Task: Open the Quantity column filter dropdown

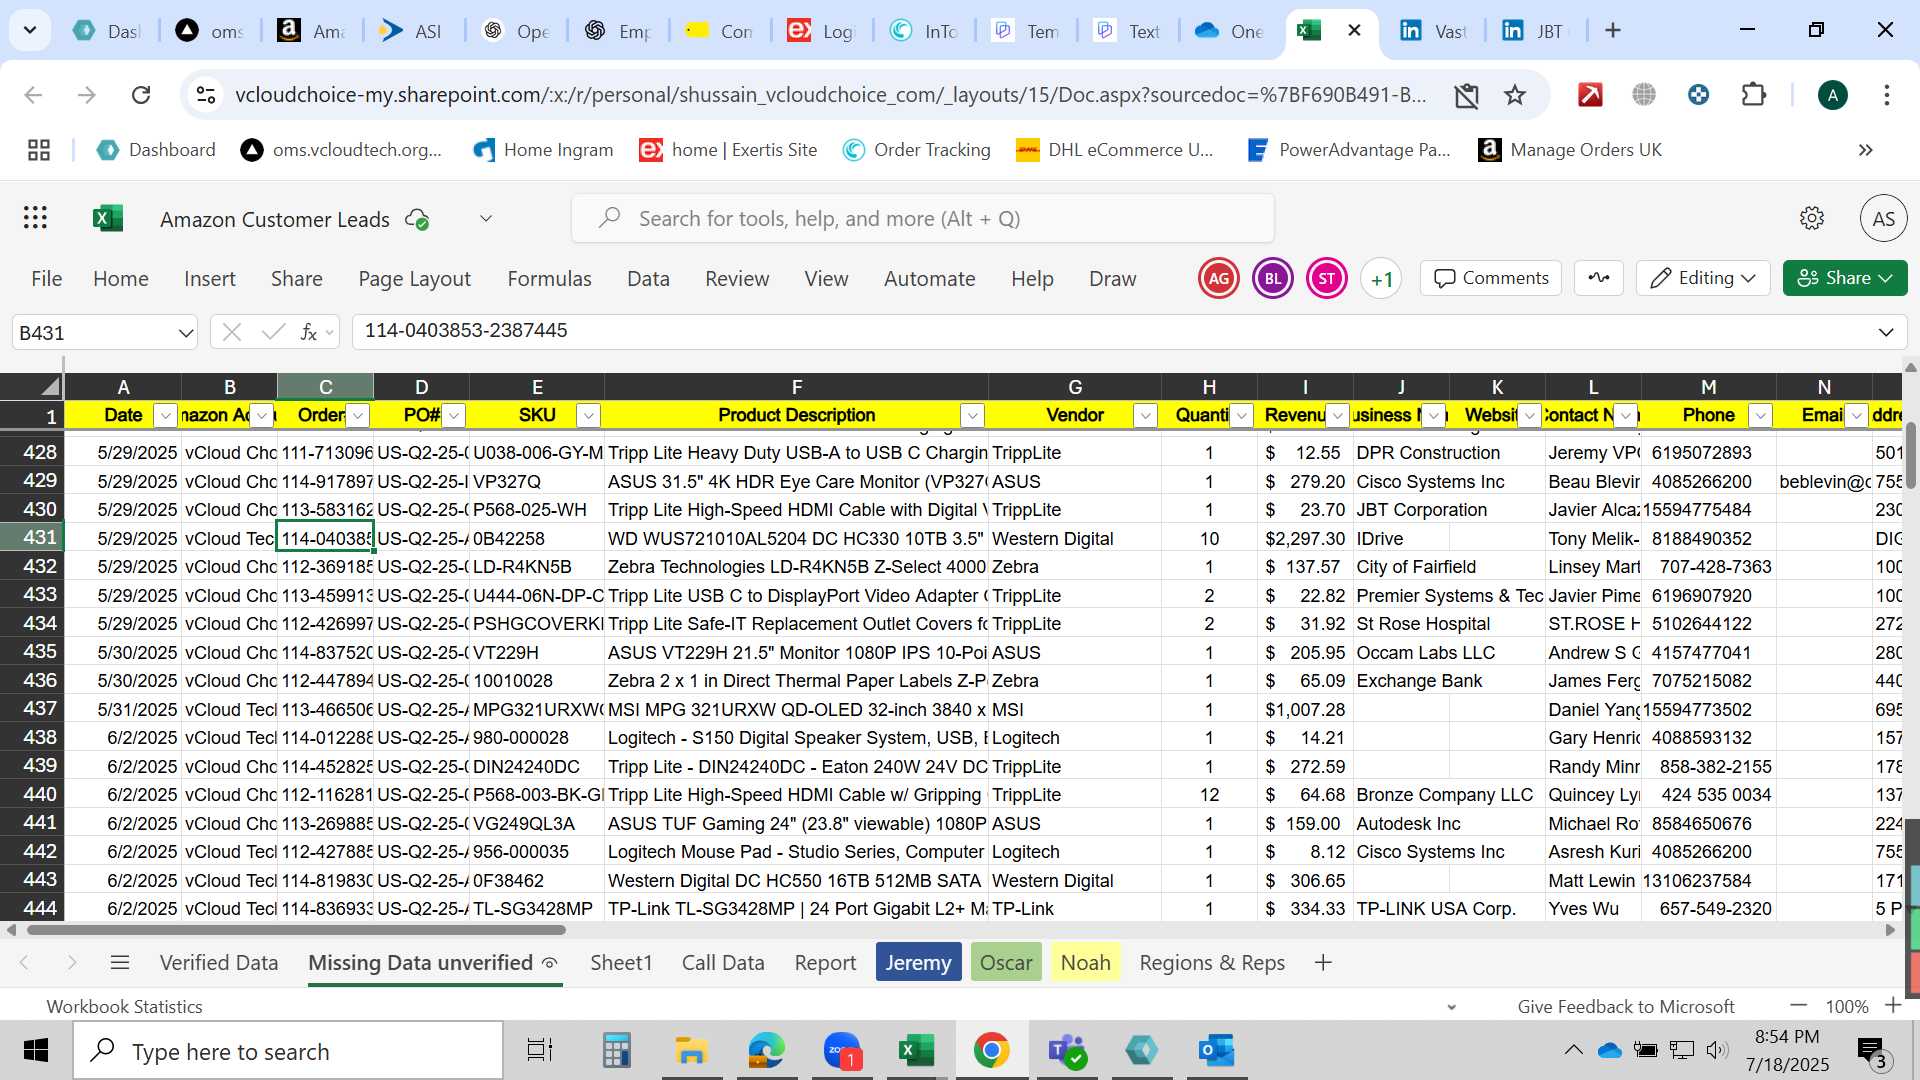Action: point(1241,416)
